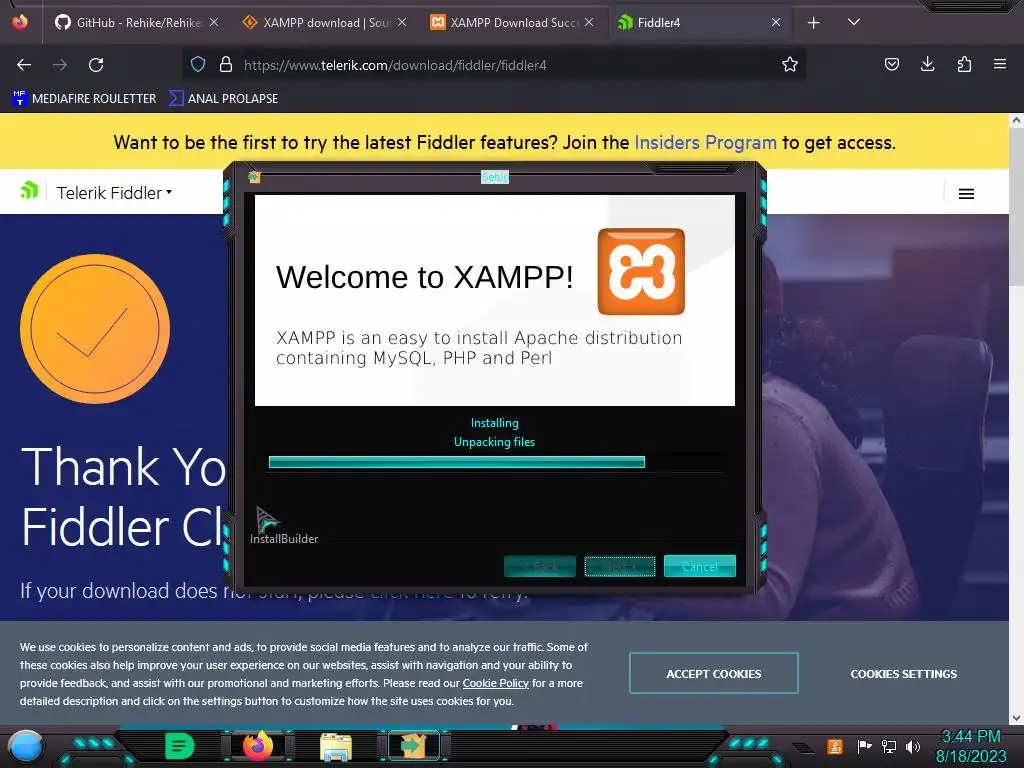Accept cookies on the Telerik page
1024x768 pixels.
[x=713, y=673]
